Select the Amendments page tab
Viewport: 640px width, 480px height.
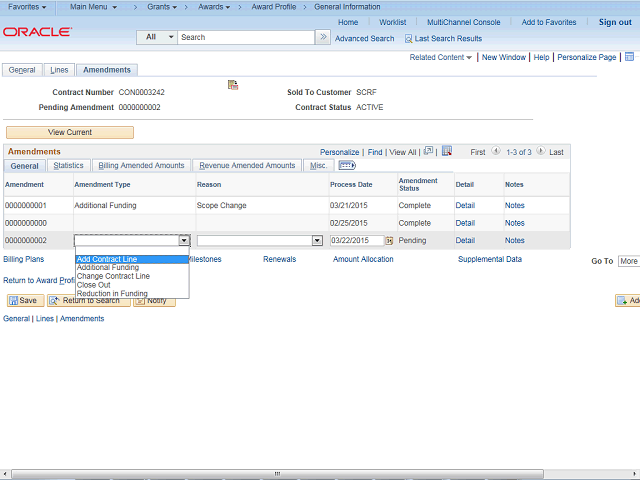[107, 70]
